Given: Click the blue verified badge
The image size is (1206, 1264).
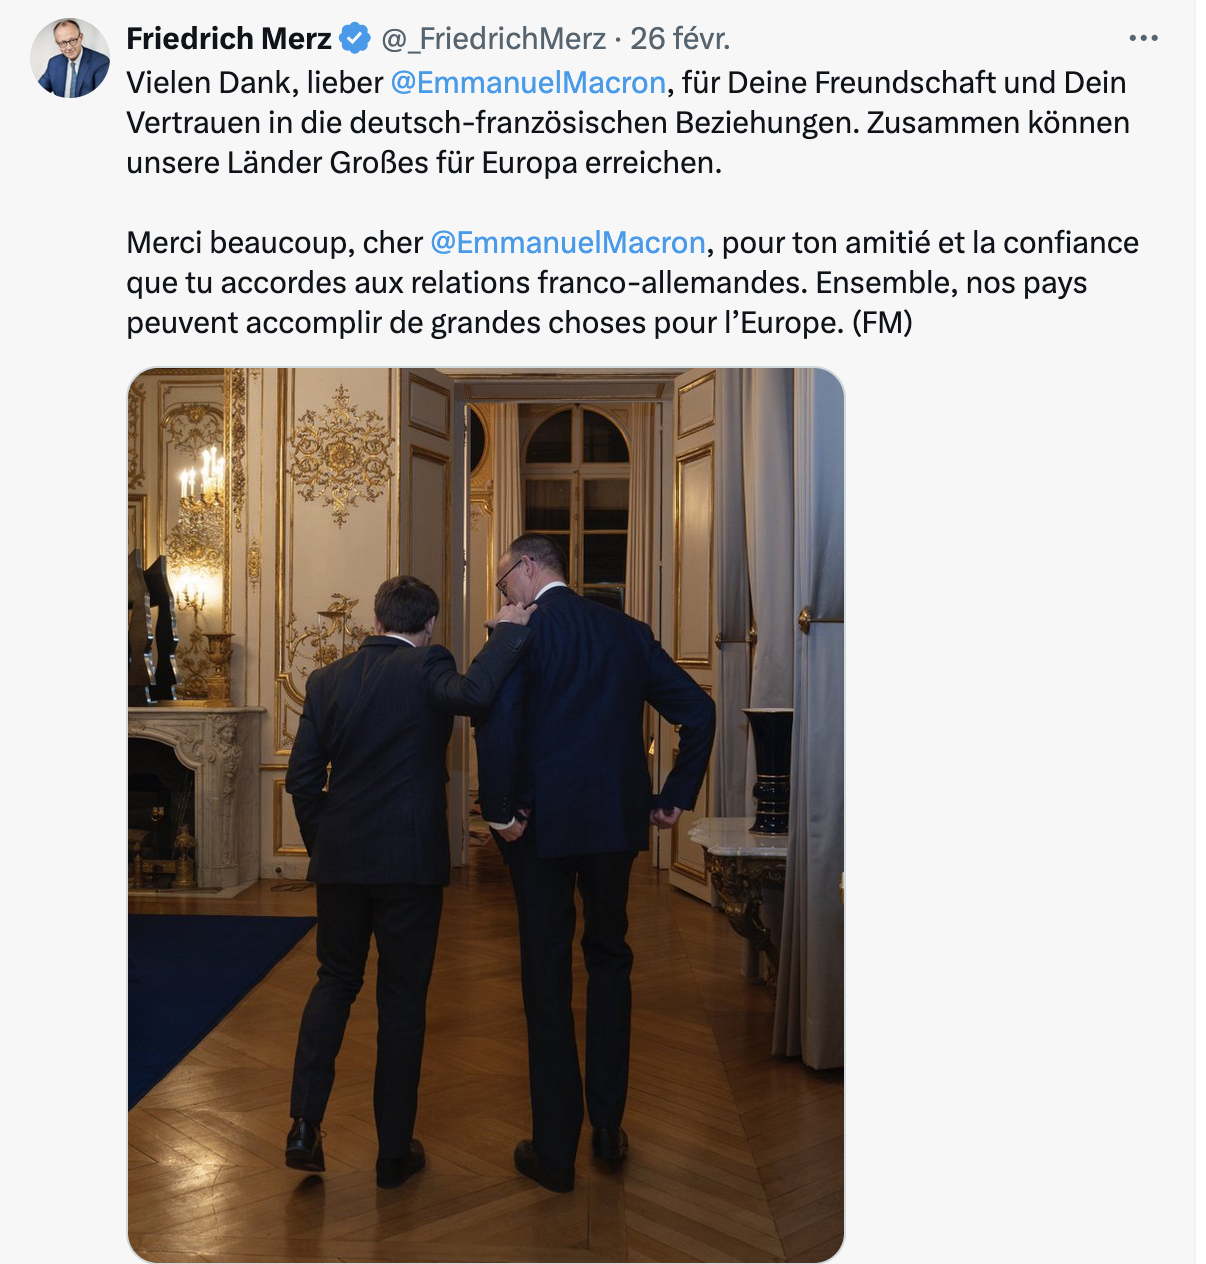Looking at the screenshot, I should click(354, 39).
